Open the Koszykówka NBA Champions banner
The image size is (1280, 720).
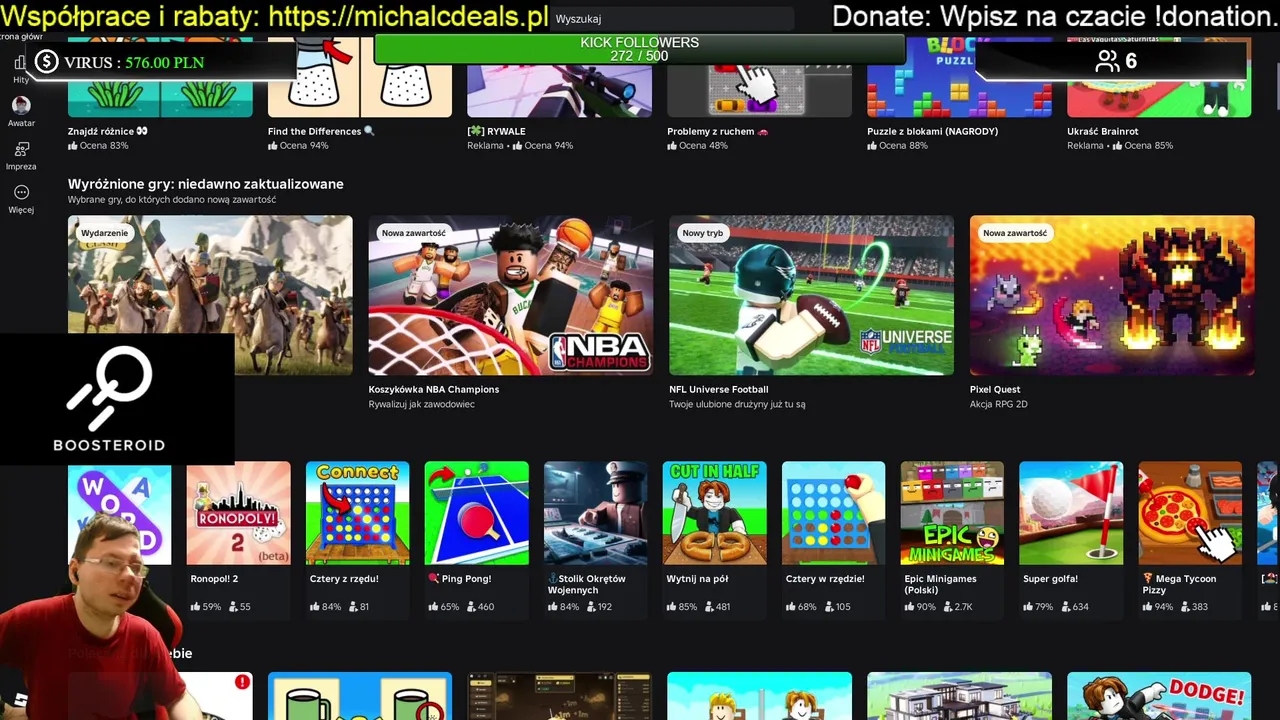coord(511,296)
